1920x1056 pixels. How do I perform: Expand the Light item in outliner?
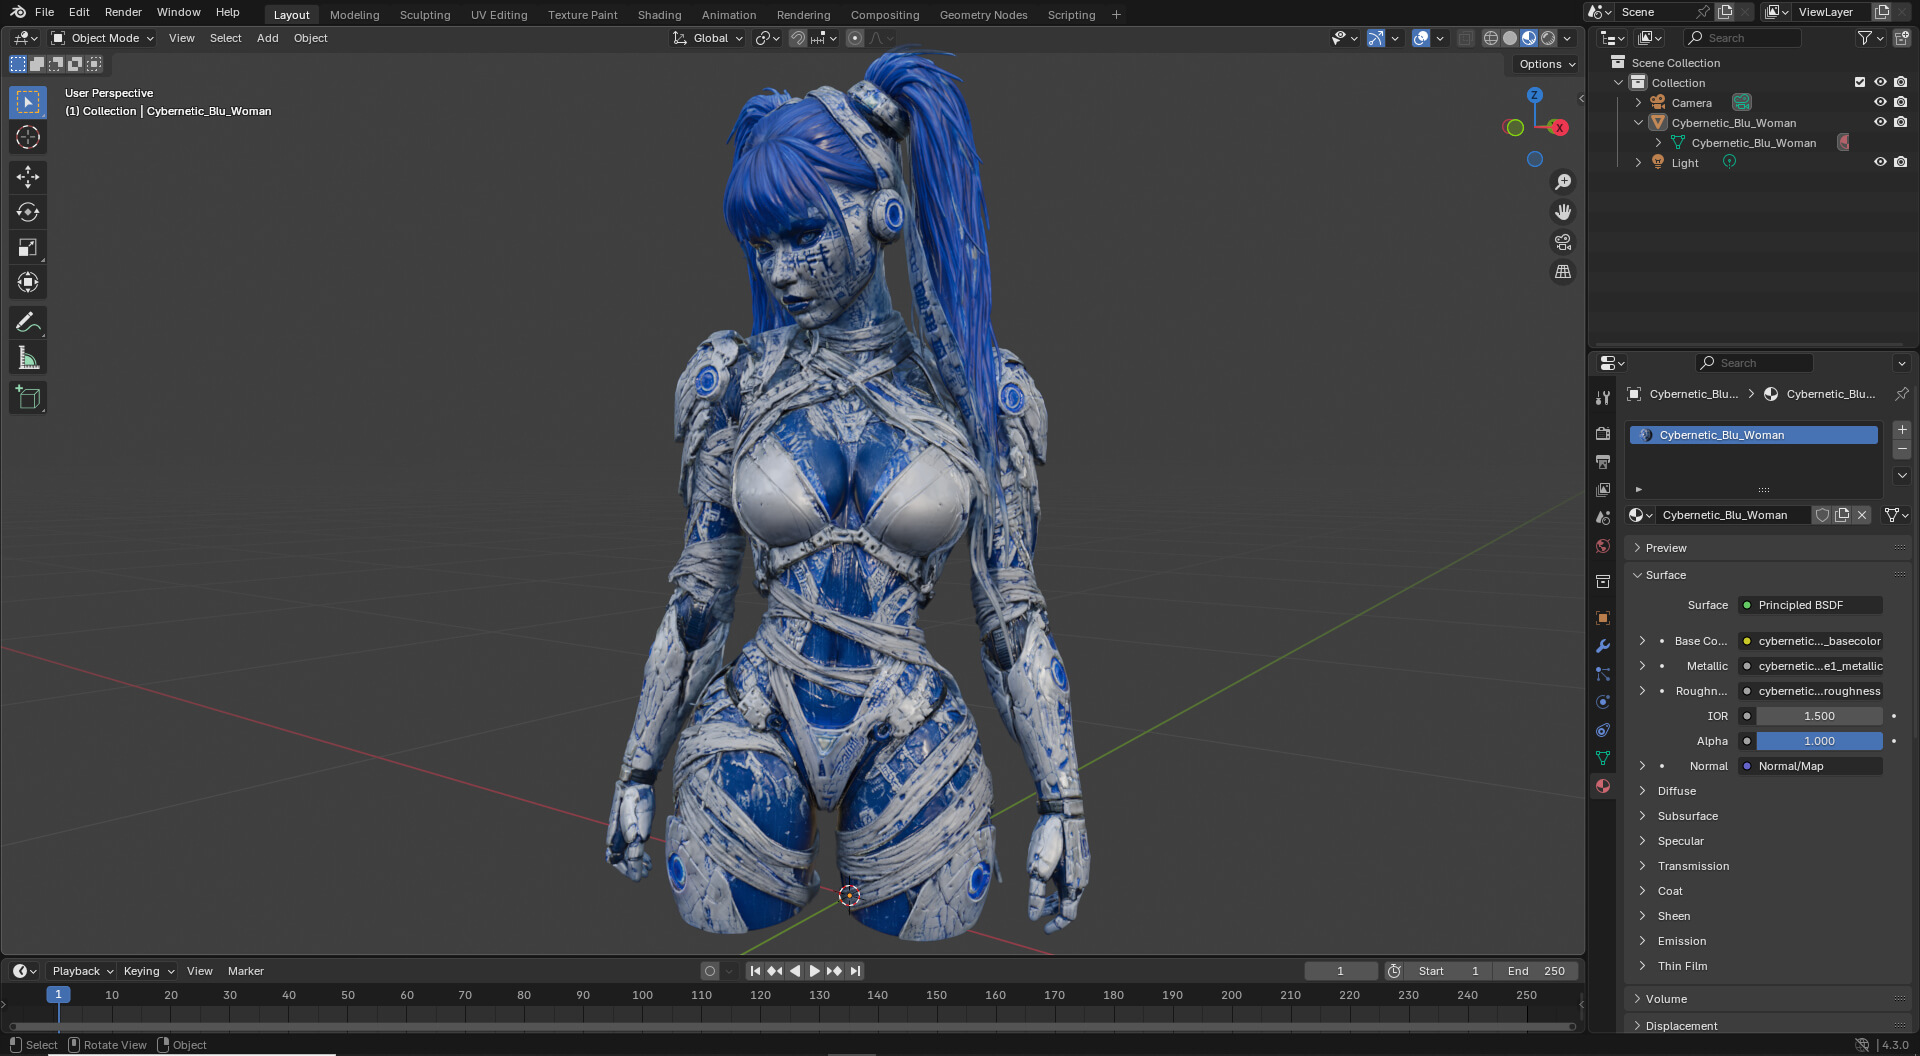pyautogui.click(x=1638, y=162)
